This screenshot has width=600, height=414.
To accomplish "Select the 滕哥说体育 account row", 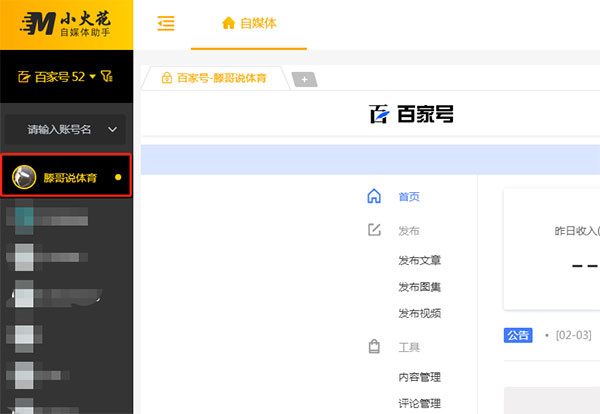I will [x=66, y=176].
